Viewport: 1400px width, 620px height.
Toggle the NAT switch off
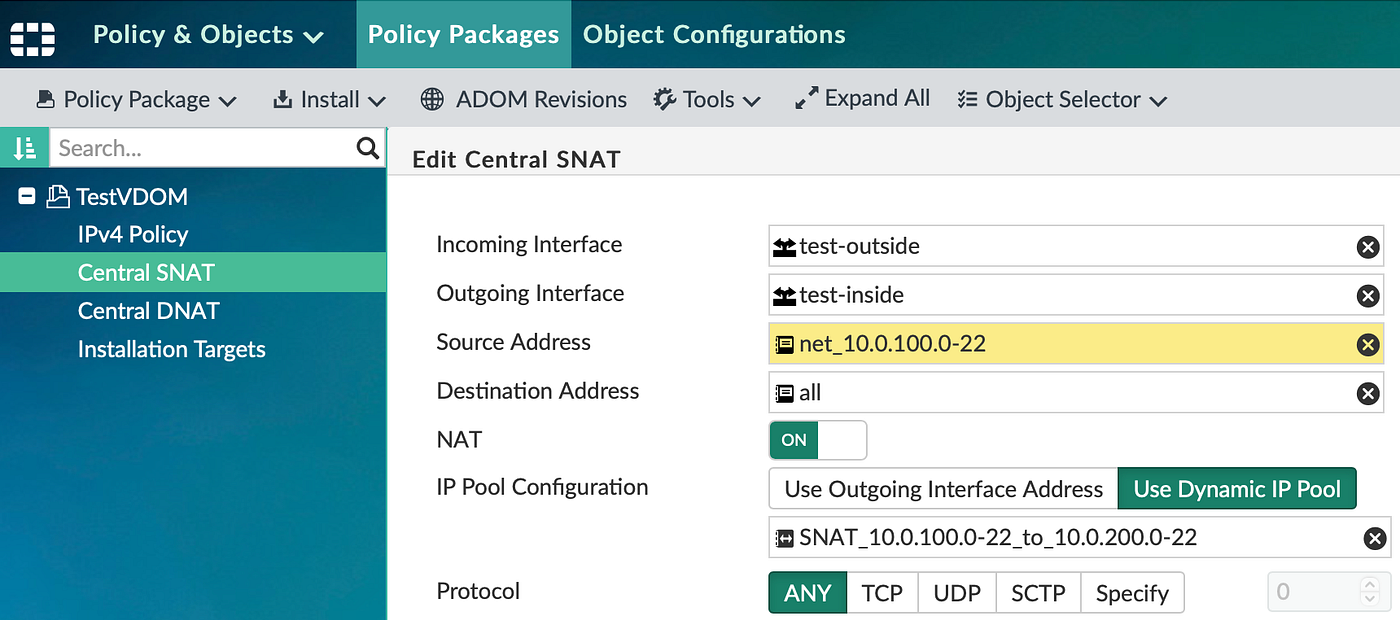817,440
